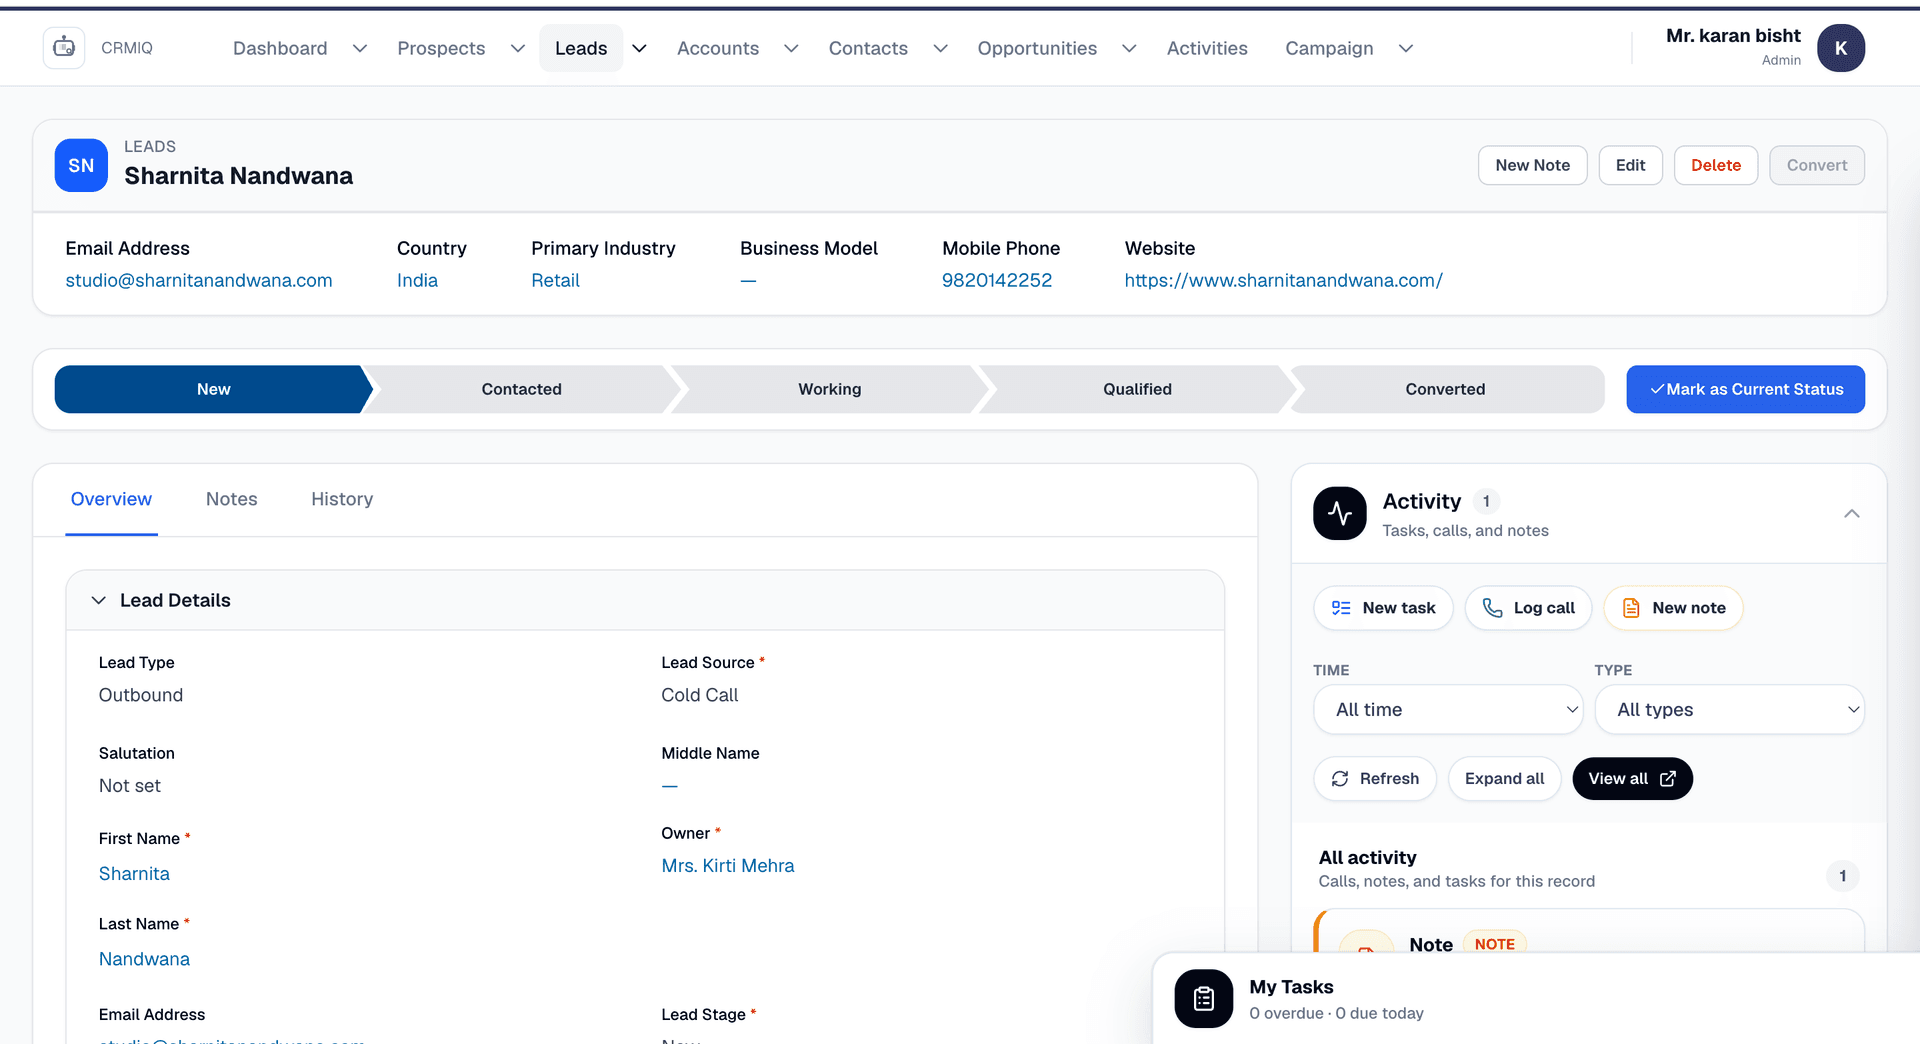The image size is (1920, 1044).
Task: Expand the Opportunities menu chevron
Action: (x=1129, y=48)
